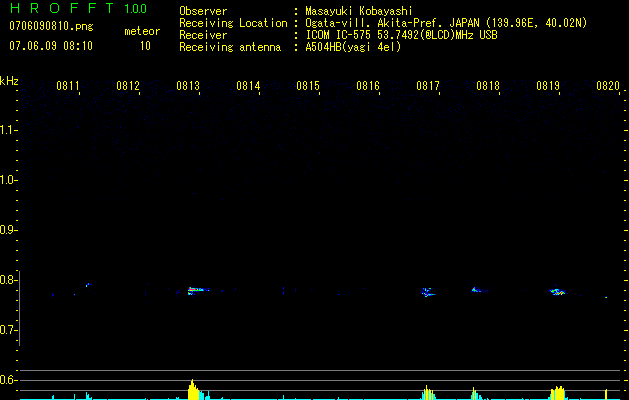
Task: Click the 0819 time axis marker
Action: (548, 86)
